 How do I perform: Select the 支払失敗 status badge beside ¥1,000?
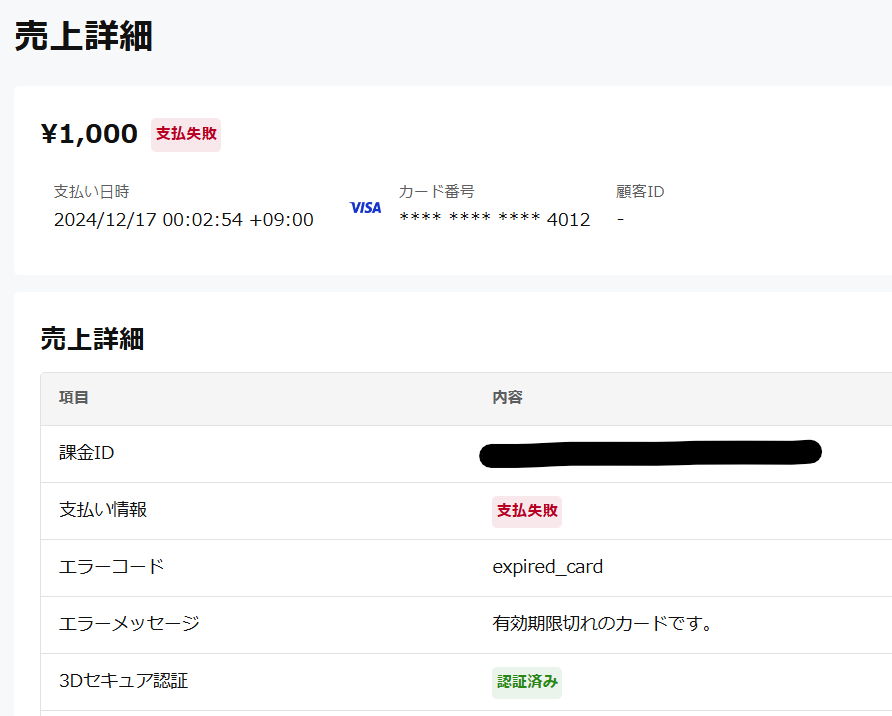[185, 135]
